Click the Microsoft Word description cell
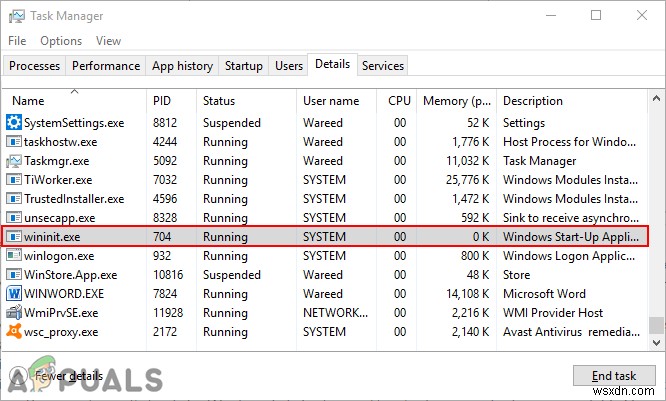666x401 pixels. pyautogui.click(x=544, y=294)
